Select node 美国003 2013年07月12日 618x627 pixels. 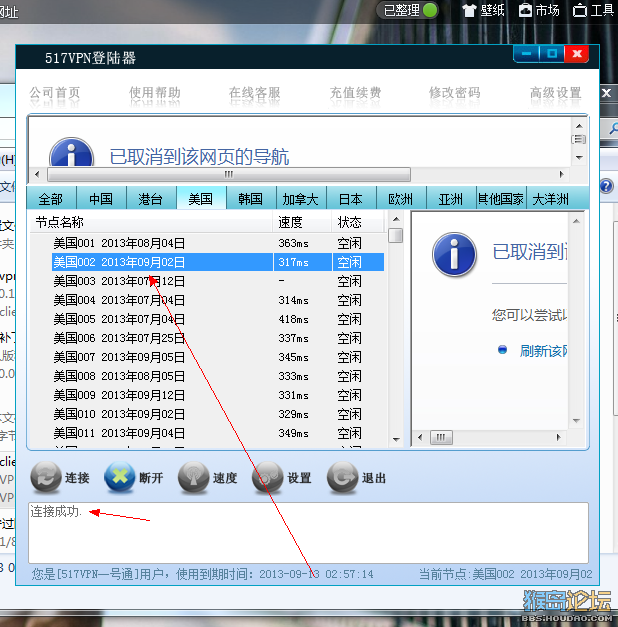pos(218,281)
